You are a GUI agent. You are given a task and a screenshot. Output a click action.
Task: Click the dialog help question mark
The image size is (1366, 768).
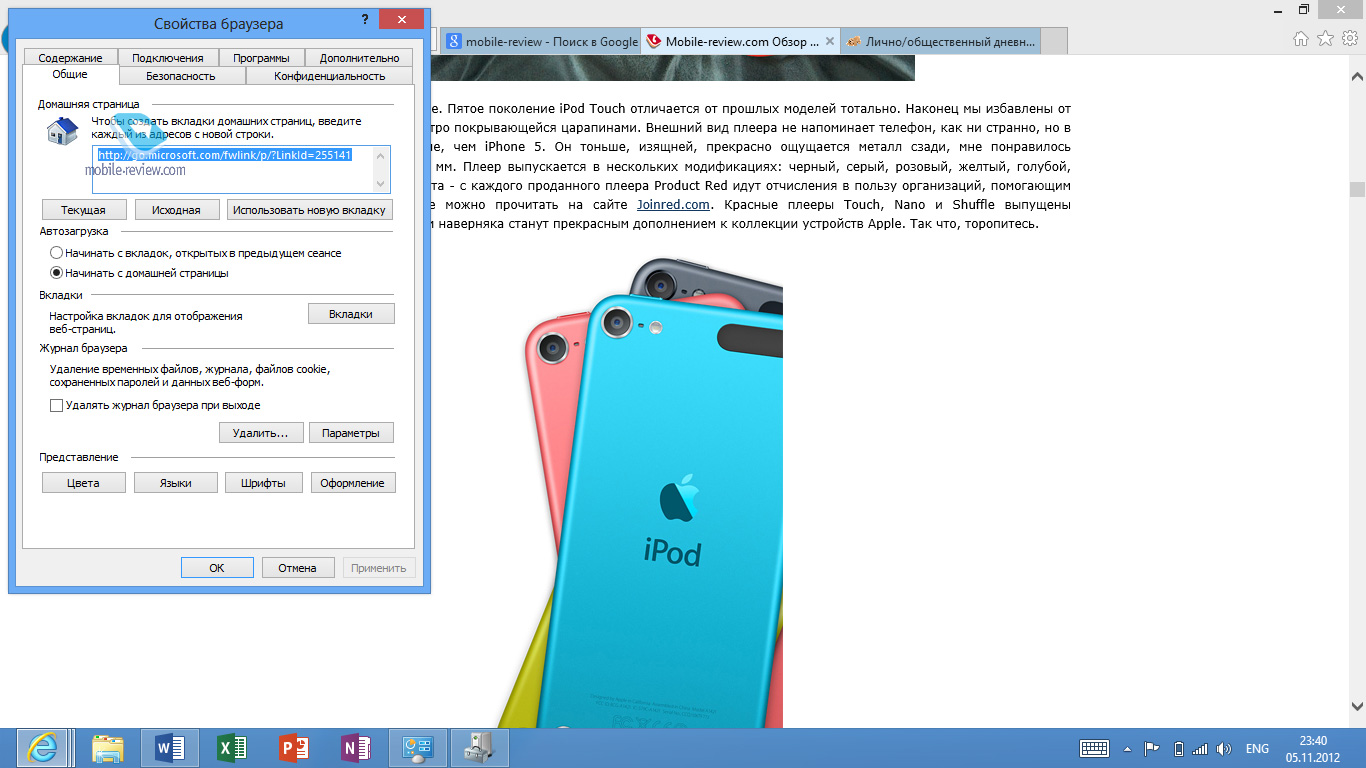click(x=365, y=20)
